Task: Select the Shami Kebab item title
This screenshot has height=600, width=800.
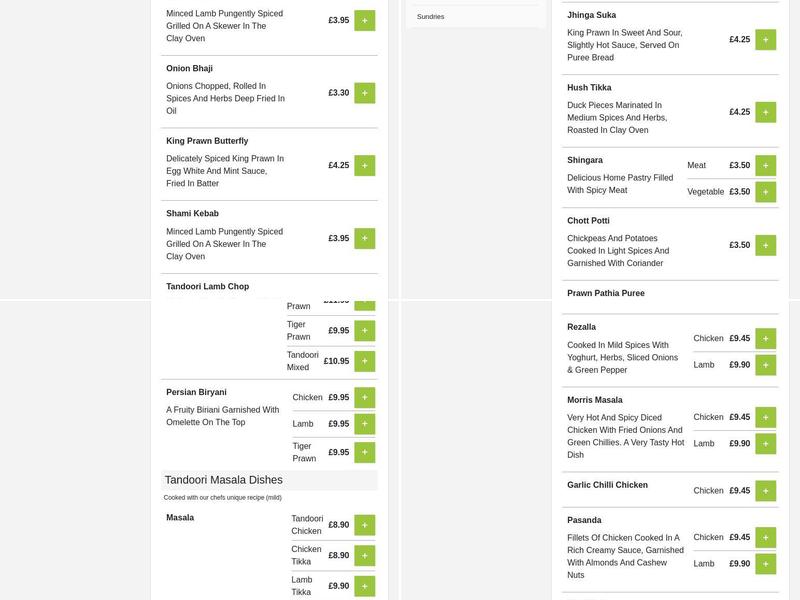Action: 192,214
